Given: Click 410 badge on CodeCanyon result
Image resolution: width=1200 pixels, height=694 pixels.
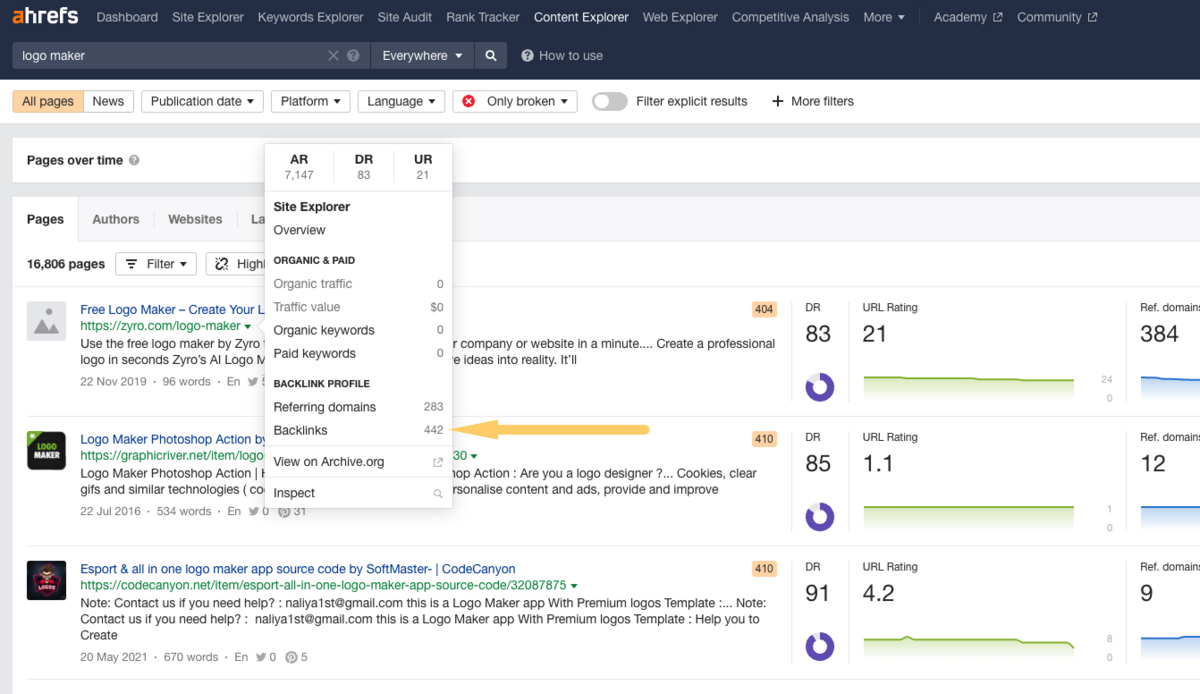Looking at the screenshot, I should [764, 569].
